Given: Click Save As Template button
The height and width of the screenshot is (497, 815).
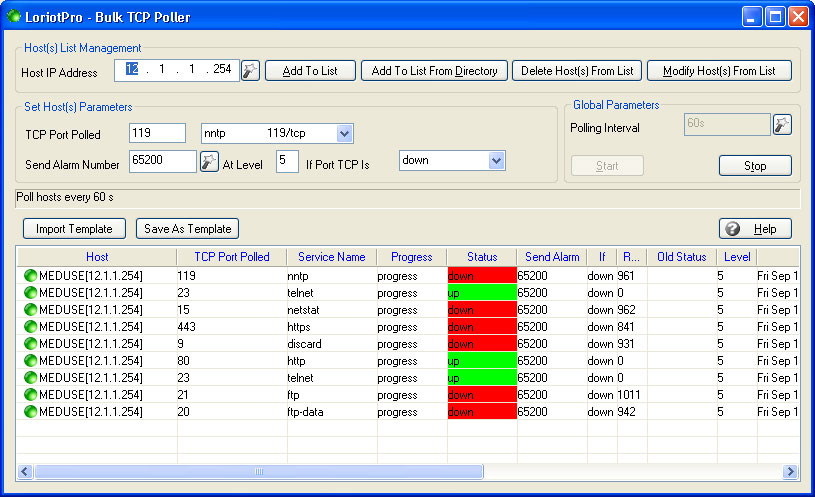Looking at the screenshot, I should pos(187,229).
